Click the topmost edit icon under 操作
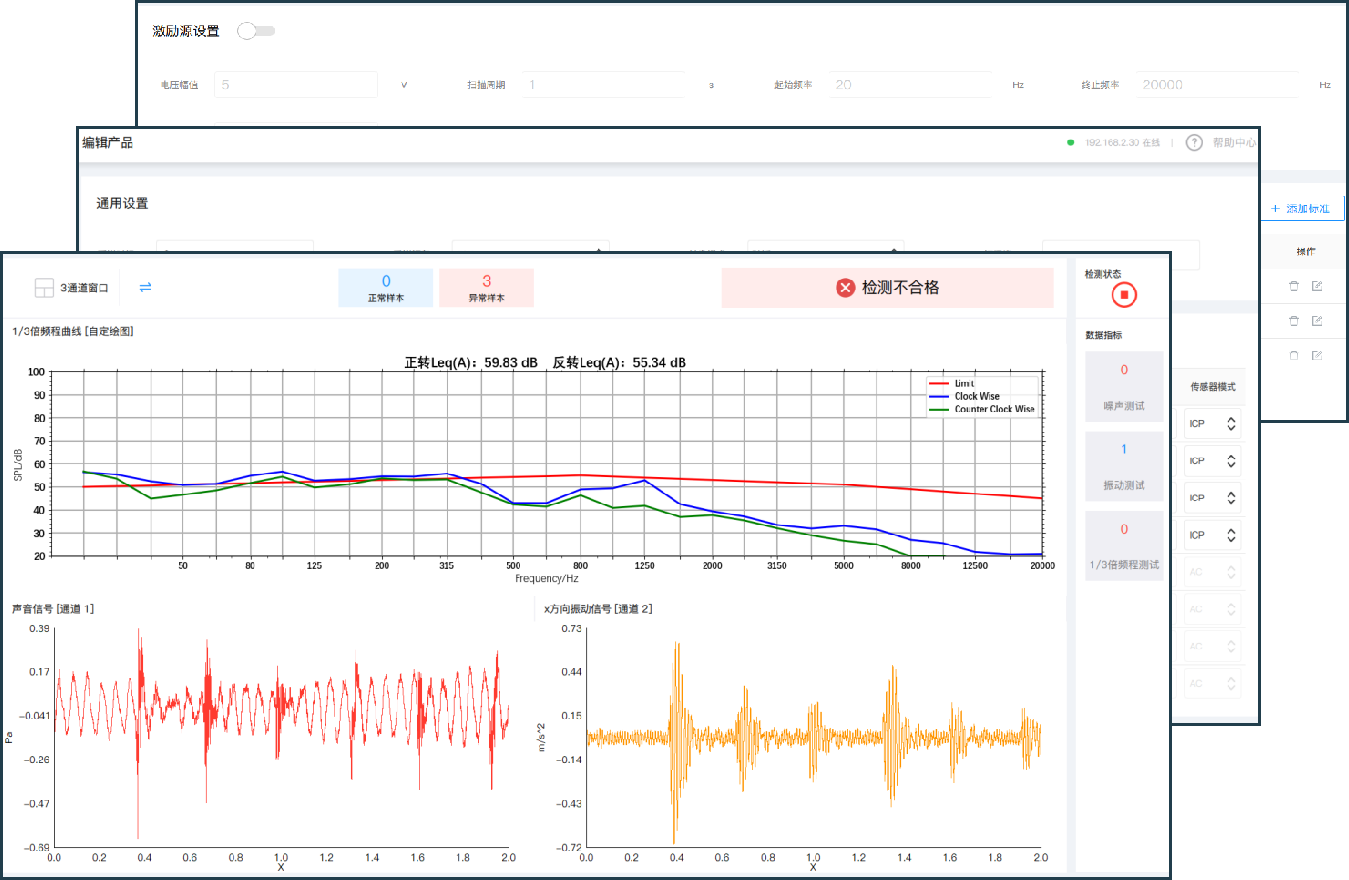This screenshot has height=880, width=1349. click(1317, 286)
